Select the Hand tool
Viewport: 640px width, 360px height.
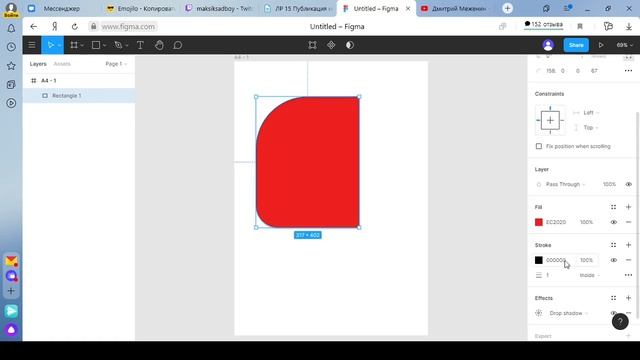point(159,45)
